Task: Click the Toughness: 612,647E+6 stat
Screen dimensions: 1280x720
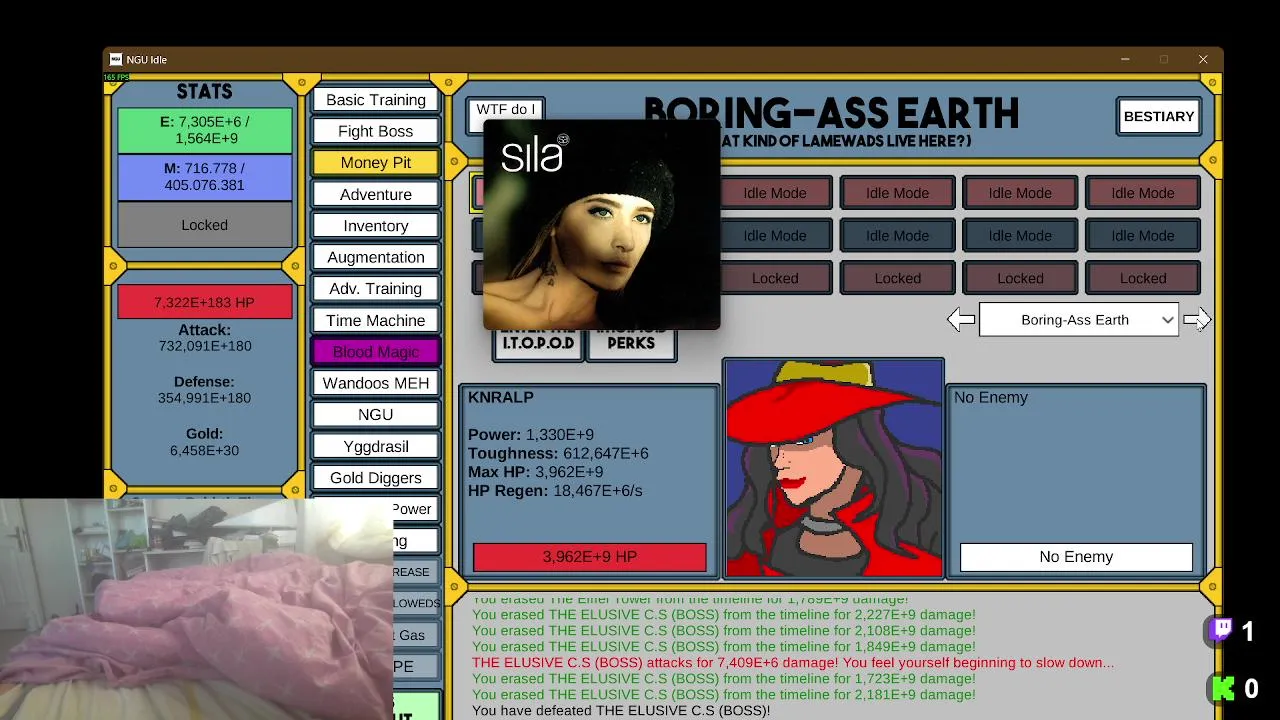Action: (x=558, y=453)
